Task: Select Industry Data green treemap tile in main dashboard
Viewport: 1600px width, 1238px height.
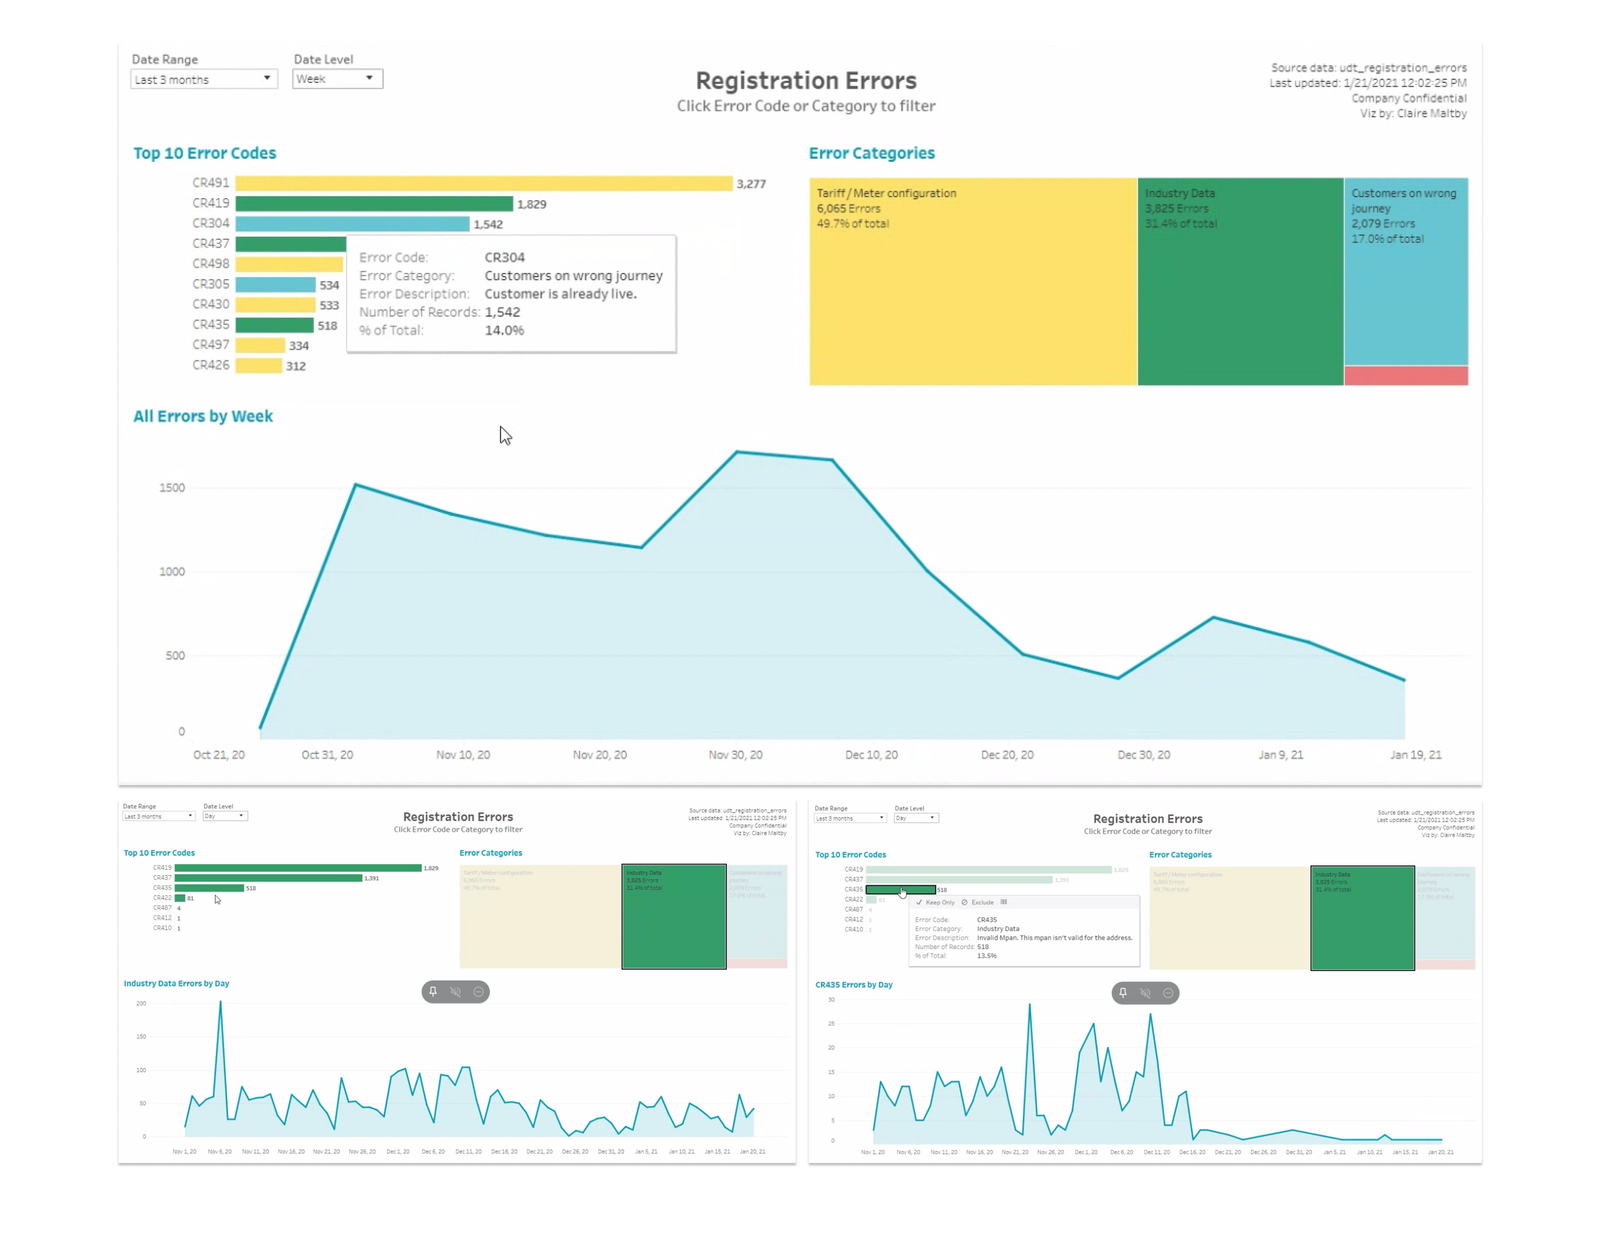Action: tap(1241, 282)
